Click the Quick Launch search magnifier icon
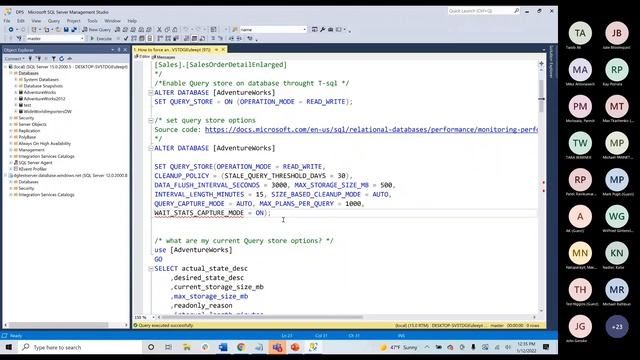This screenshot has width=640, height=360. [516, 11]
